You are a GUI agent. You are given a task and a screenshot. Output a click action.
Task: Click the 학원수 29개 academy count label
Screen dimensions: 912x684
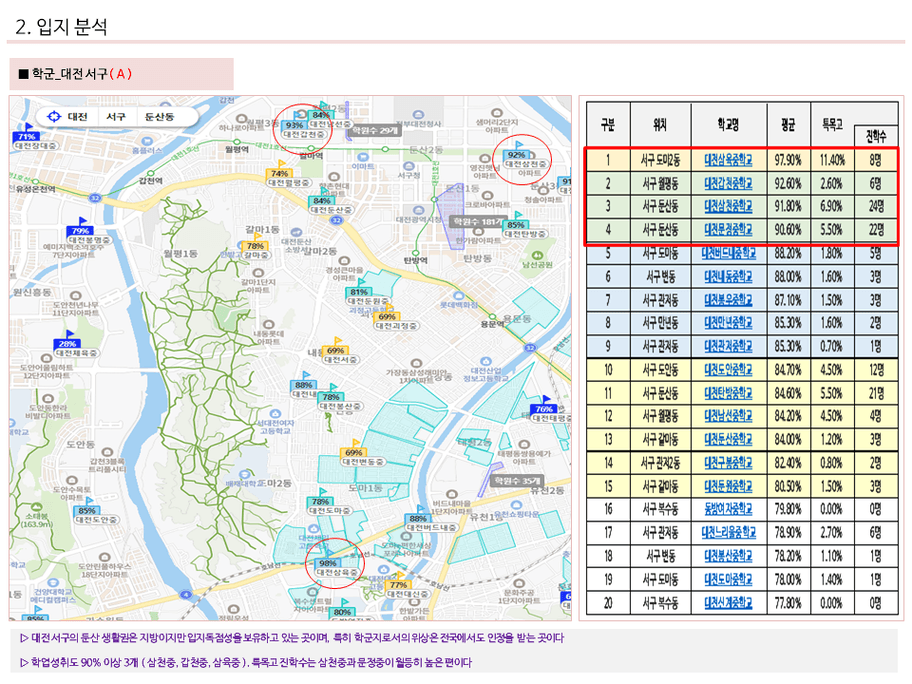375,131
